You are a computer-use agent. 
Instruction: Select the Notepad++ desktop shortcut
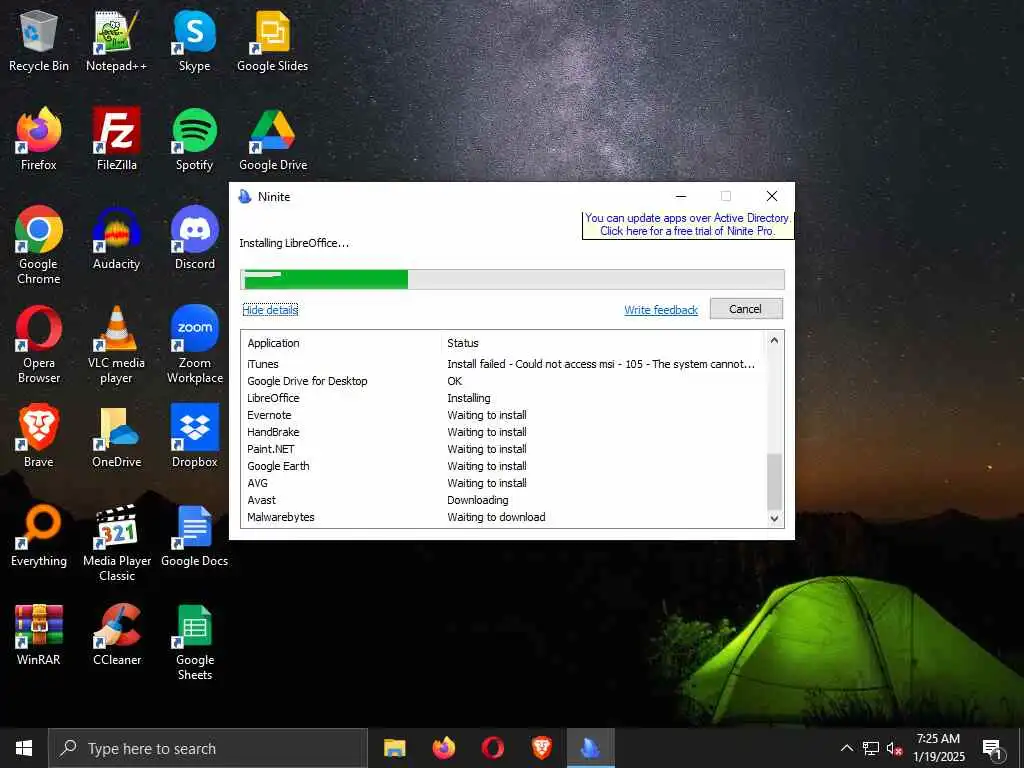pyautogui.click(x=116, y=41)
